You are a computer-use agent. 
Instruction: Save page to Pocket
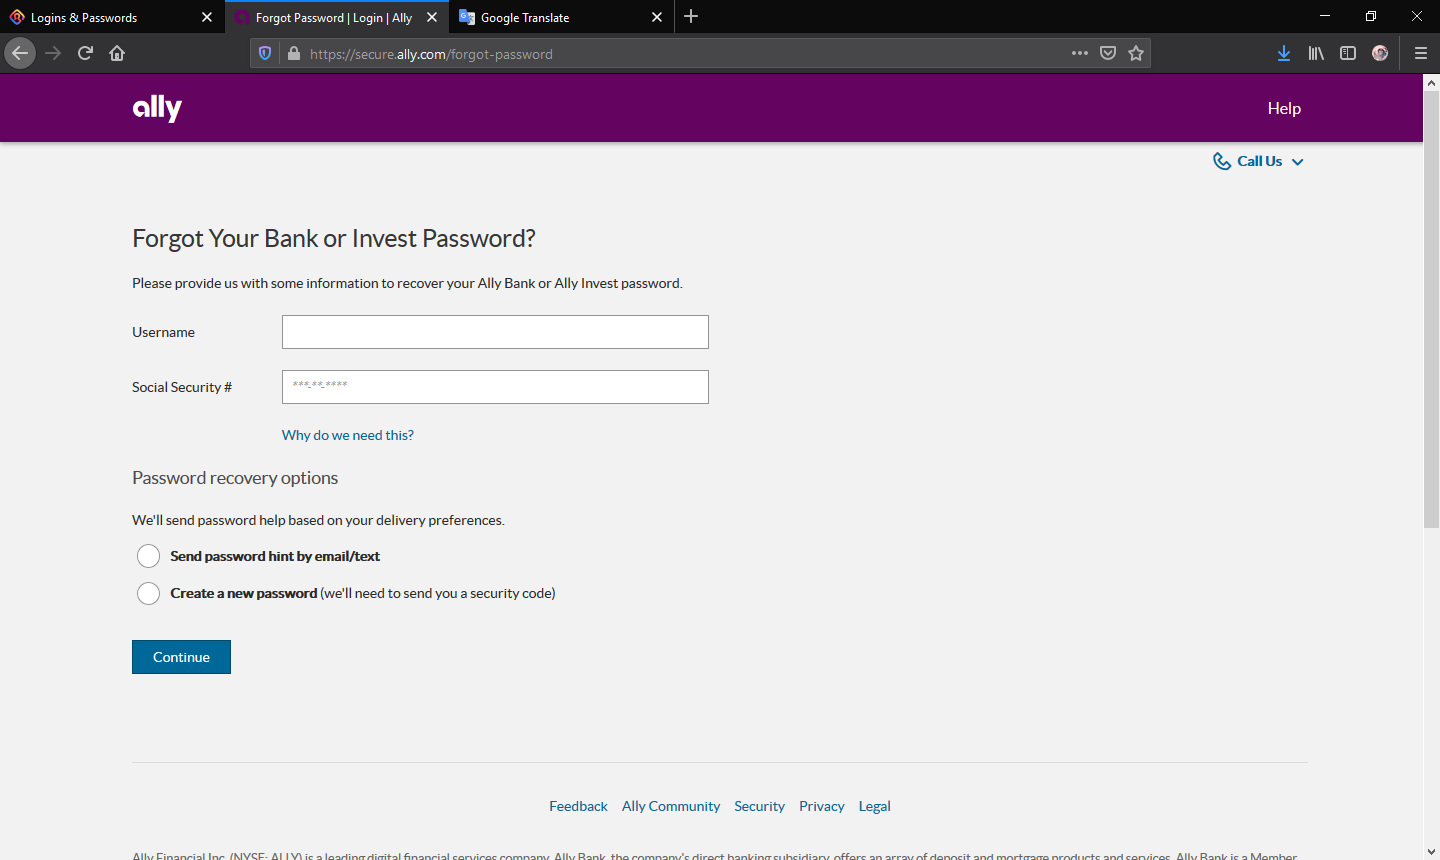[x=1108, y=53]
